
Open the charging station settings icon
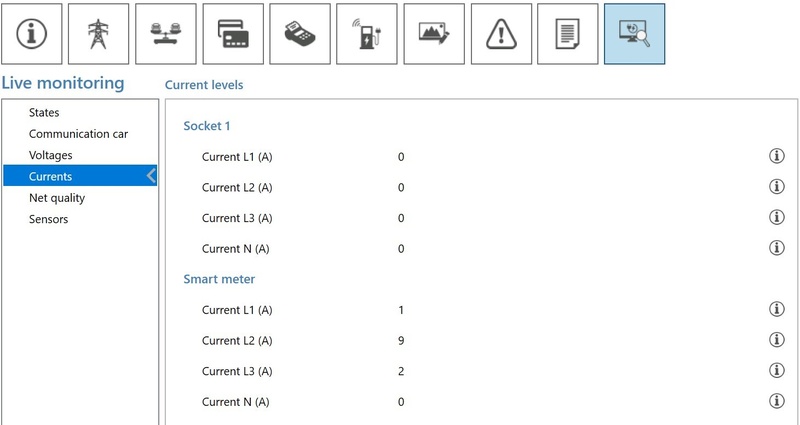pyautogui.click(x=367, y=34)
